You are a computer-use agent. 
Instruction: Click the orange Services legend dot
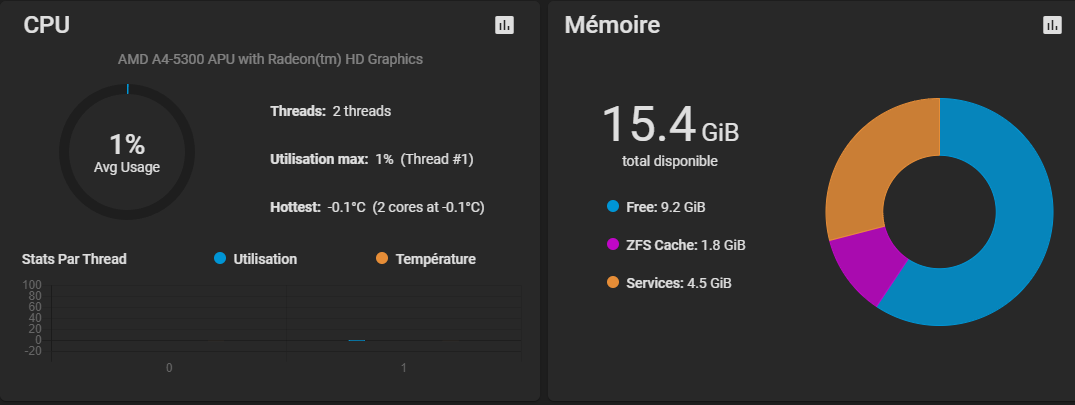click(613, 283)
